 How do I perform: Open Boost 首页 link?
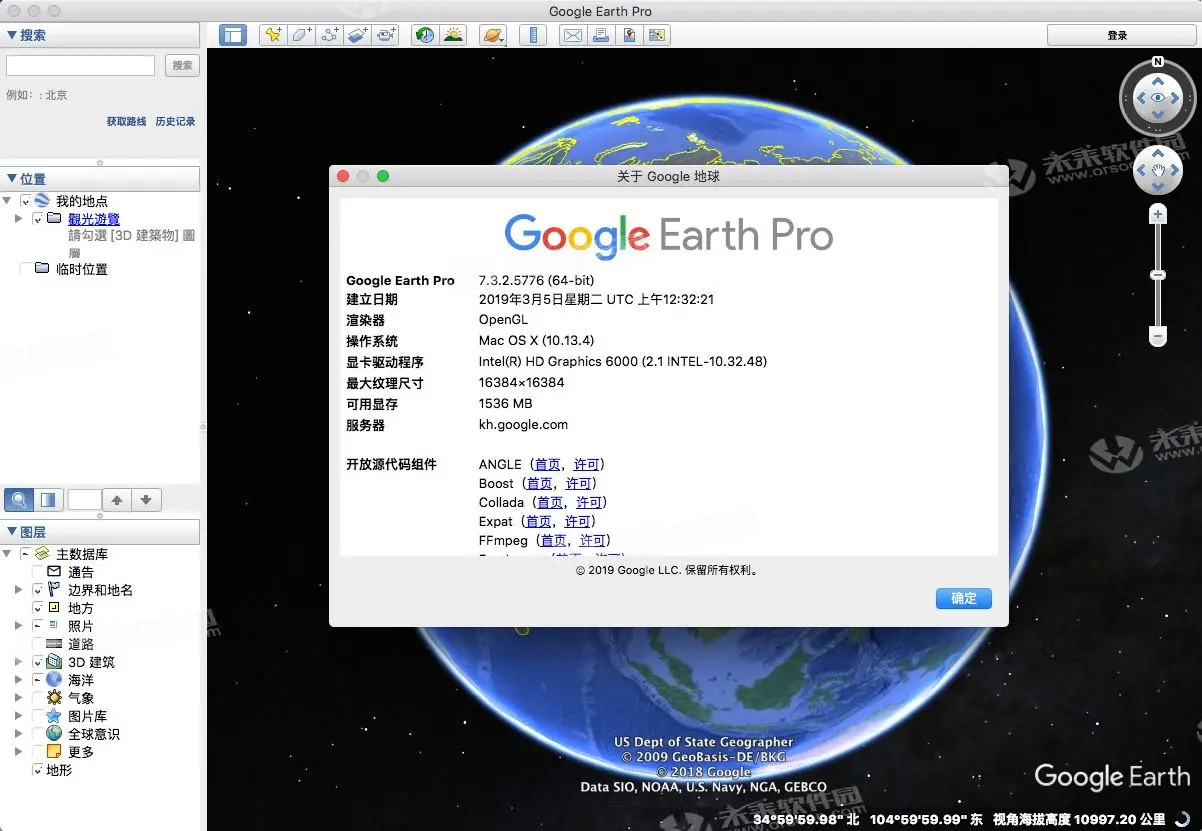point(540,483)
